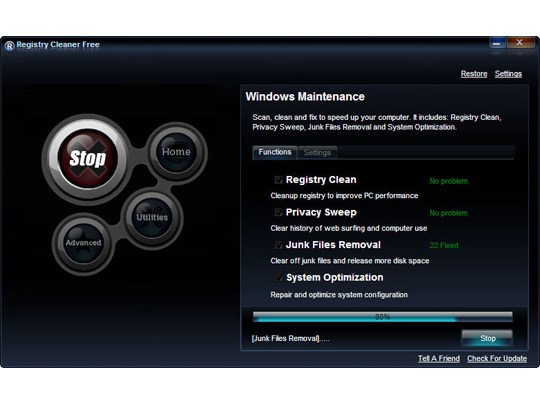Click 'Repair and optimize system configuration'
Image resolution: width=540 pixels, height=405 pixels.
339,295
